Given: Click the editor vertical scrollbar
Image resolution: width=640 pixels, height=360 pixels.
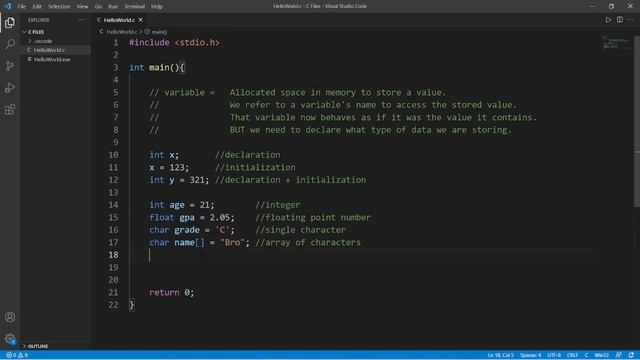Looking at the screenshot, I should coord(637,122).
